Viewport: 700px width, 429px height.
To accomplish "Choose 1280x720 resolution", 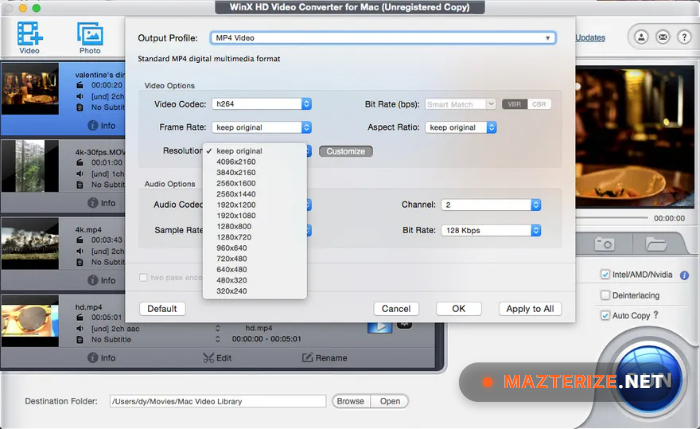I will (x=254, y=237).
